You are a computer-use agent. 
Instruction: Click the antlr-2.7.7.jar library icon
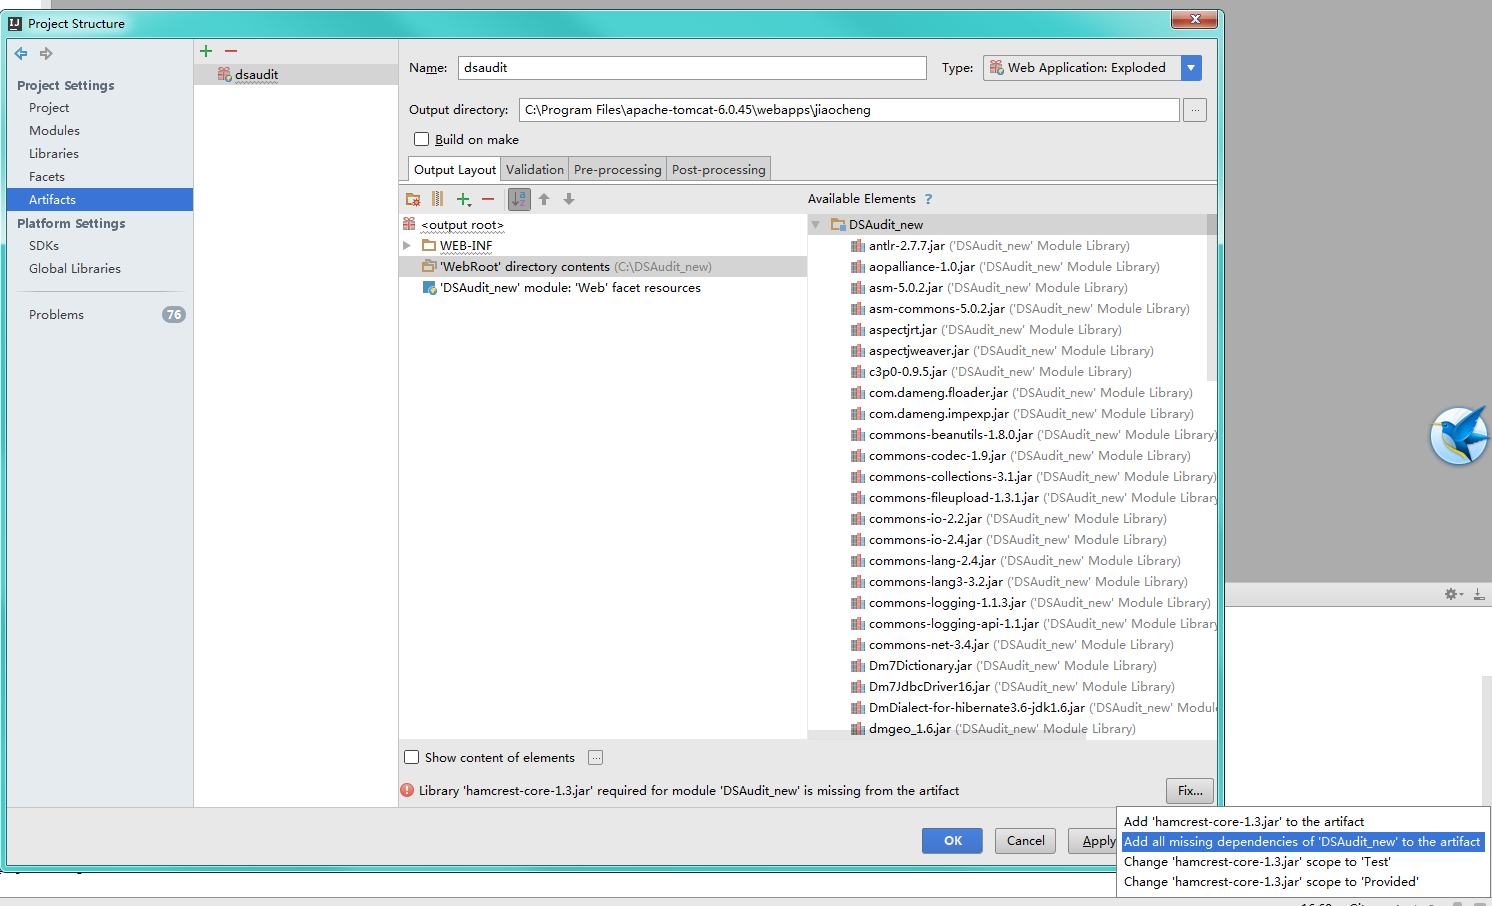[x=858, y=246]
